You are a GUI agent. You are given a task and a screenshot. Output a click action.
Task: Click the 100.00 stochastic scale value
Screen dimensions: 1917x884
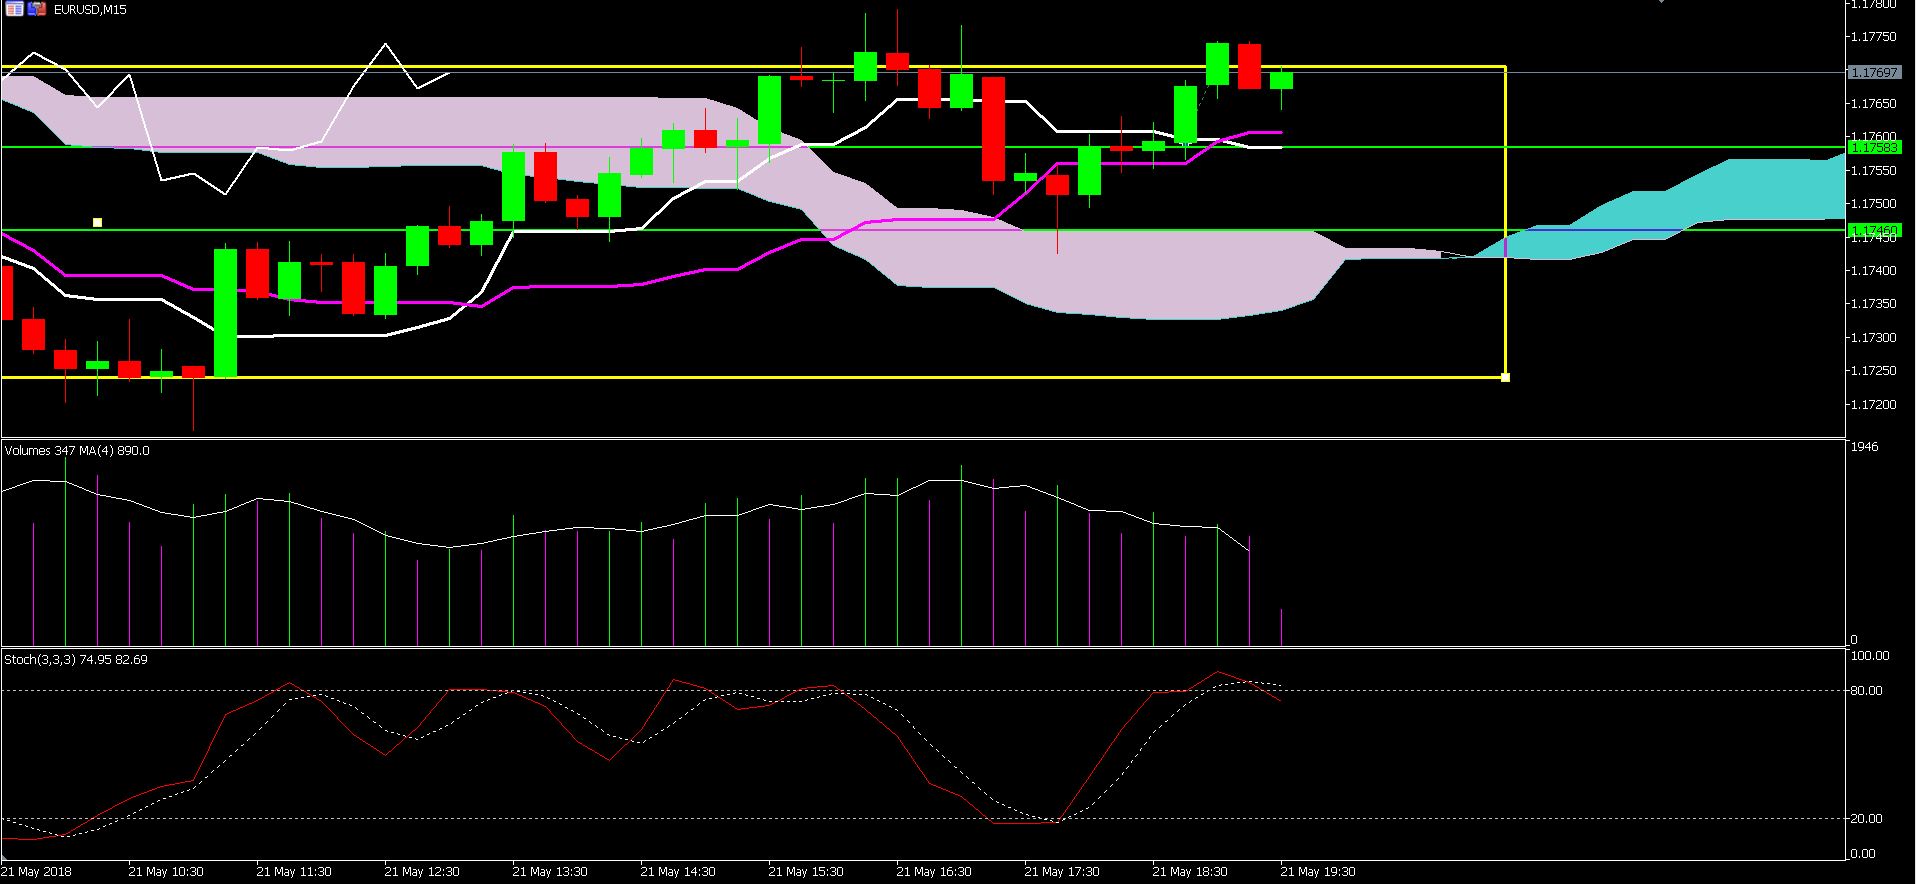(x=1871, y=656)
